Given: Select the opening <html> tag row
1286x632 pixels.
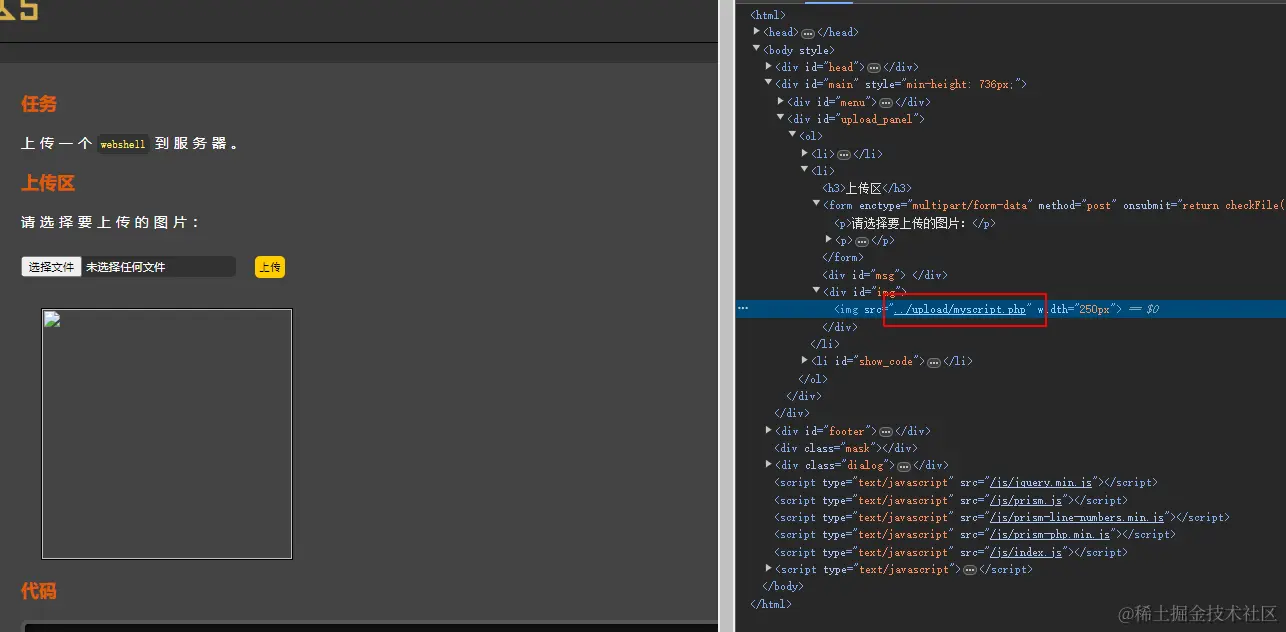Looking at the screenshot, I should (768, 15).
